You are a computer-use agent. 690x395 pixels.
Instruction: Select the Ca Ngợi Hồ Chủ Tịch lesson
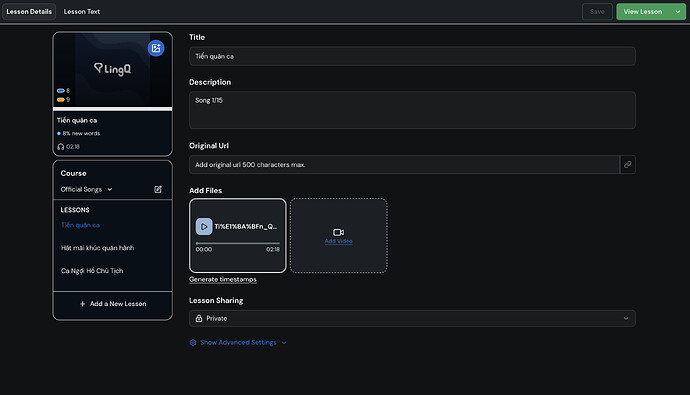(92, 271)
